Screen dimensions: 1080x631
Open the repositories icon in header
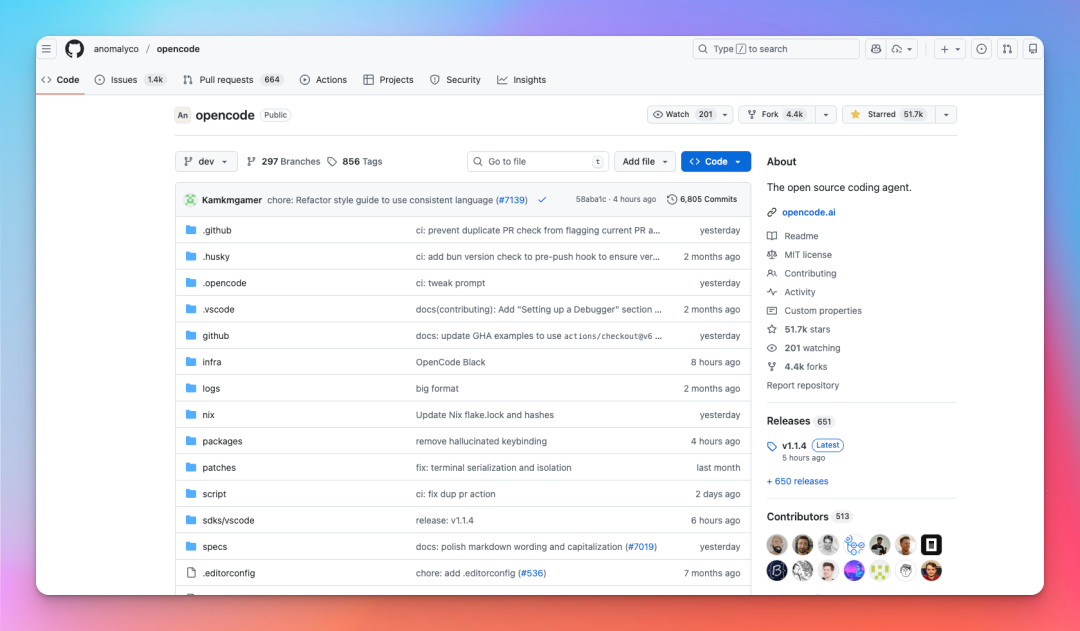[1033, 49]
